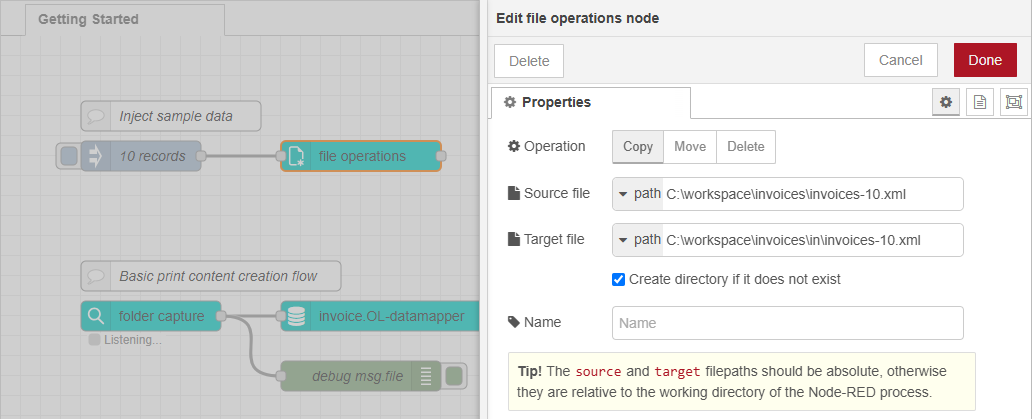Toggle the debug msg.file node output button

(454, 376)
